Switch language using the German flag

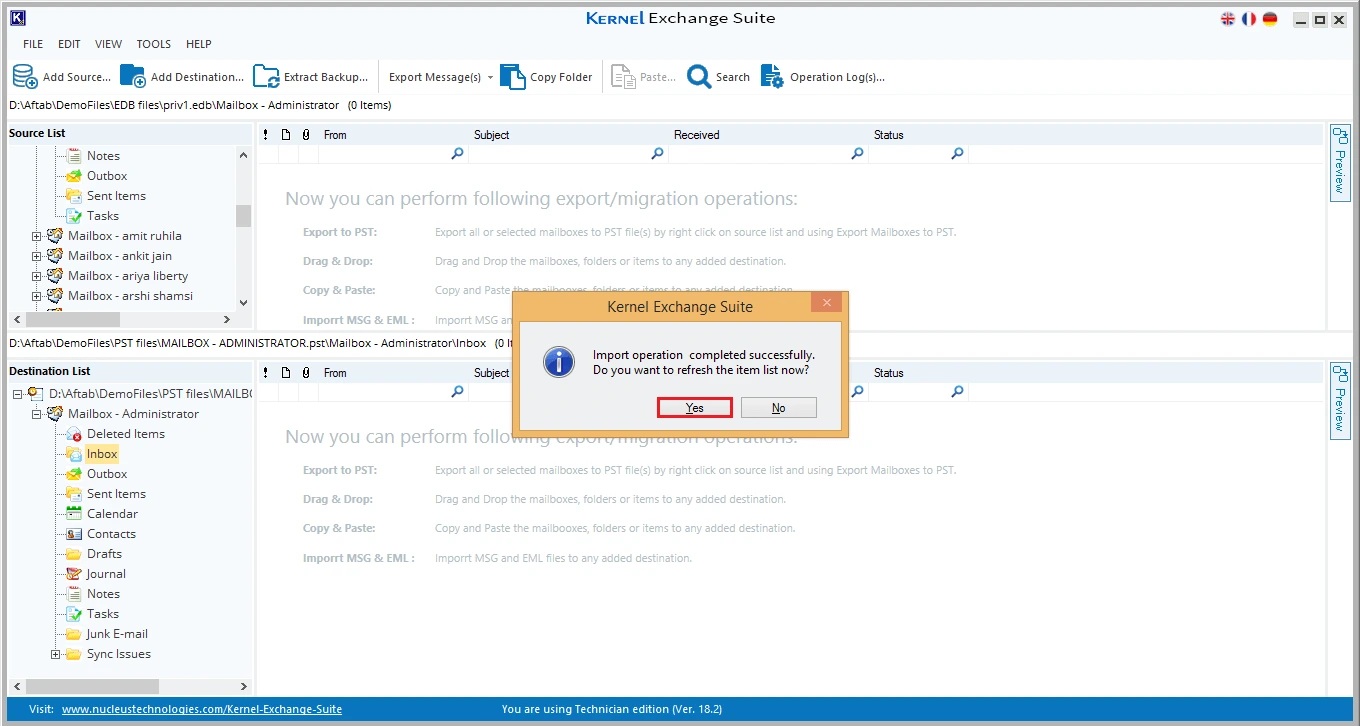pyautogui.click(x=1270, y=19)
